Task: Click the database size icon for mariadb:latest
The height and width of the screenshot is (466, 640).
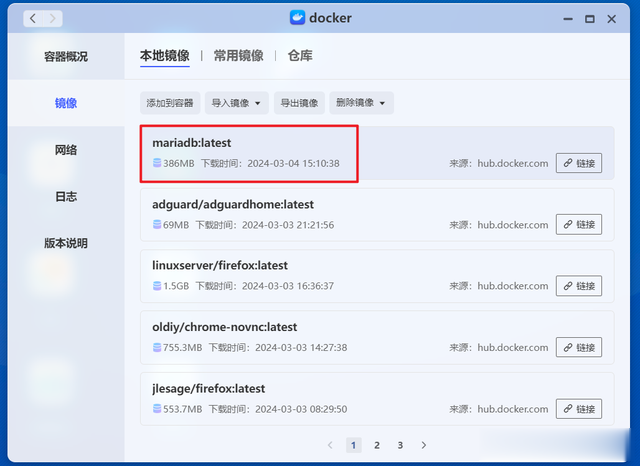Action: (157, 163)
